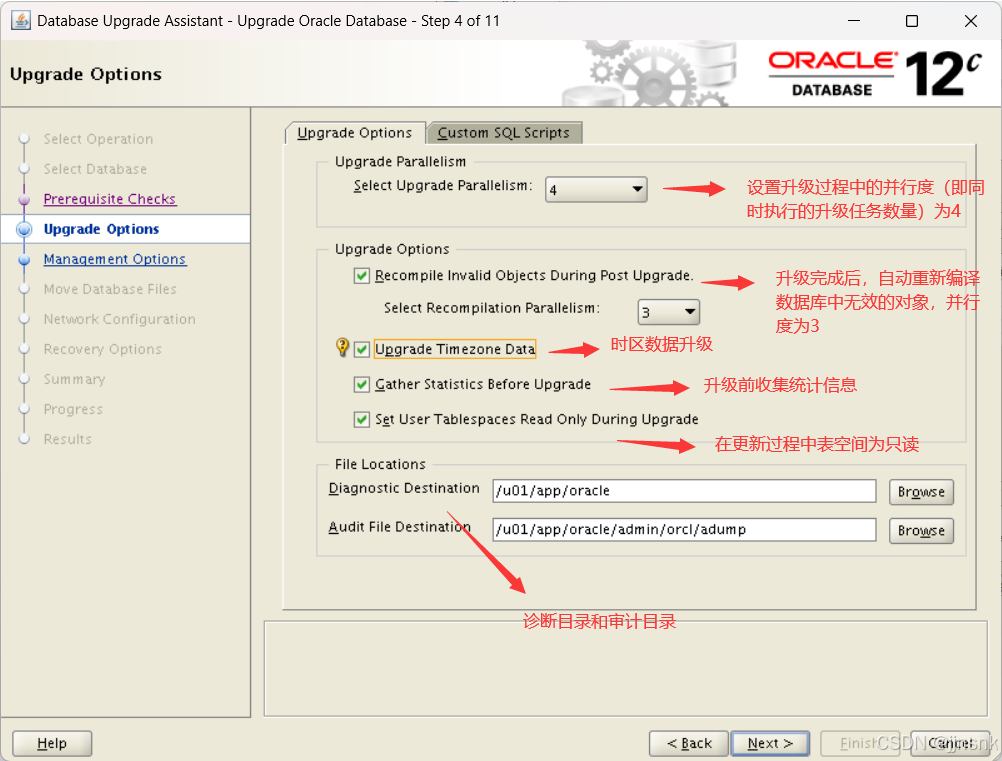This screenshot has height=761, width=1002.
Task: Click the Help button
Action: pos(52,743)
